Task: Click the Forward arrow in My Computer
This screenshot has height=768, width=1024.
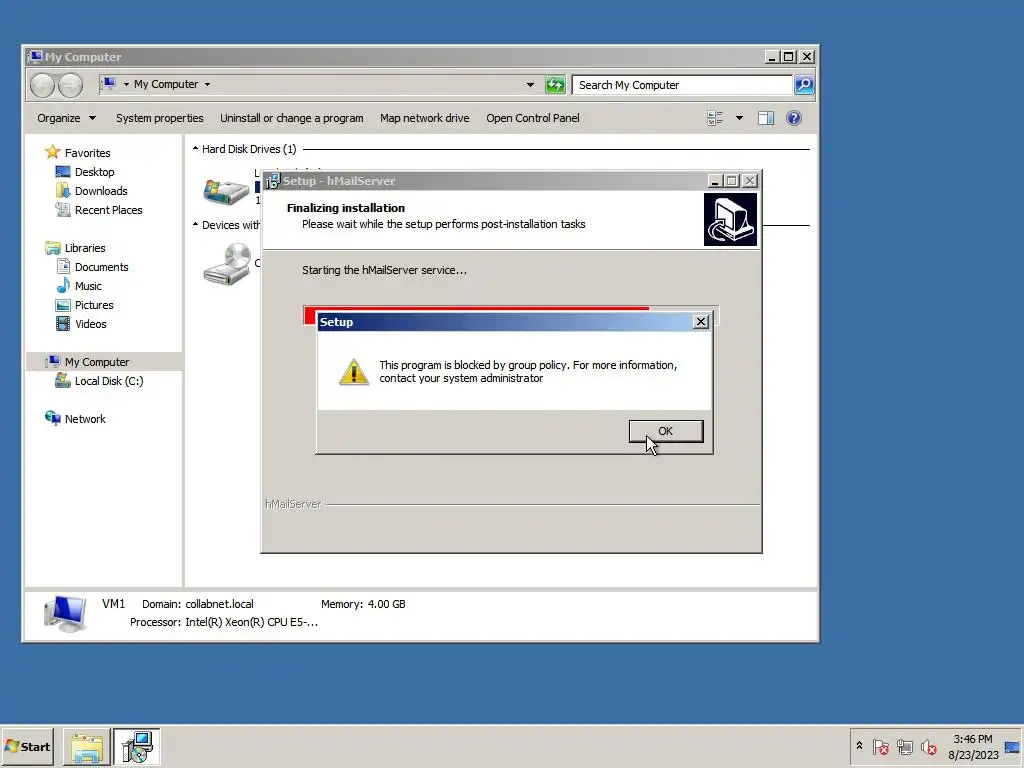Action: 71,85
